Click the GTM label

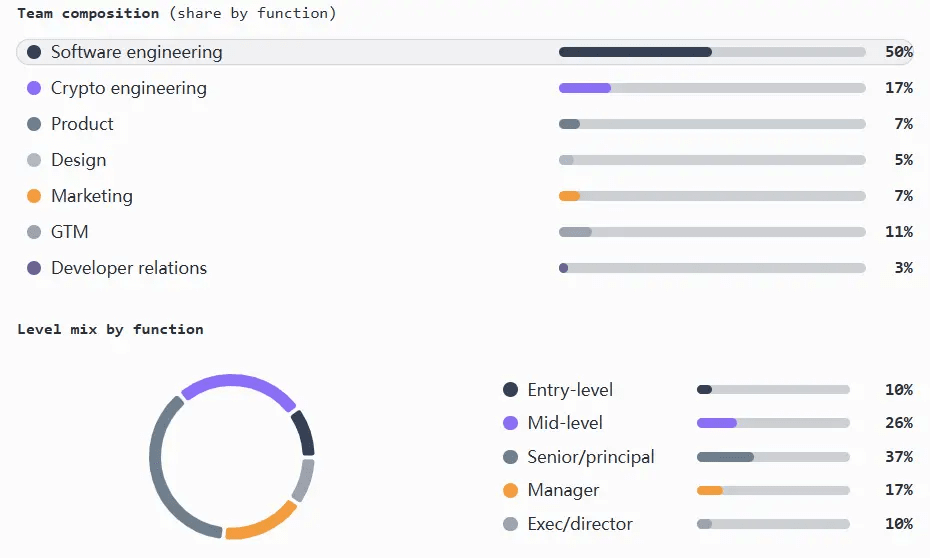coord(69,232)
